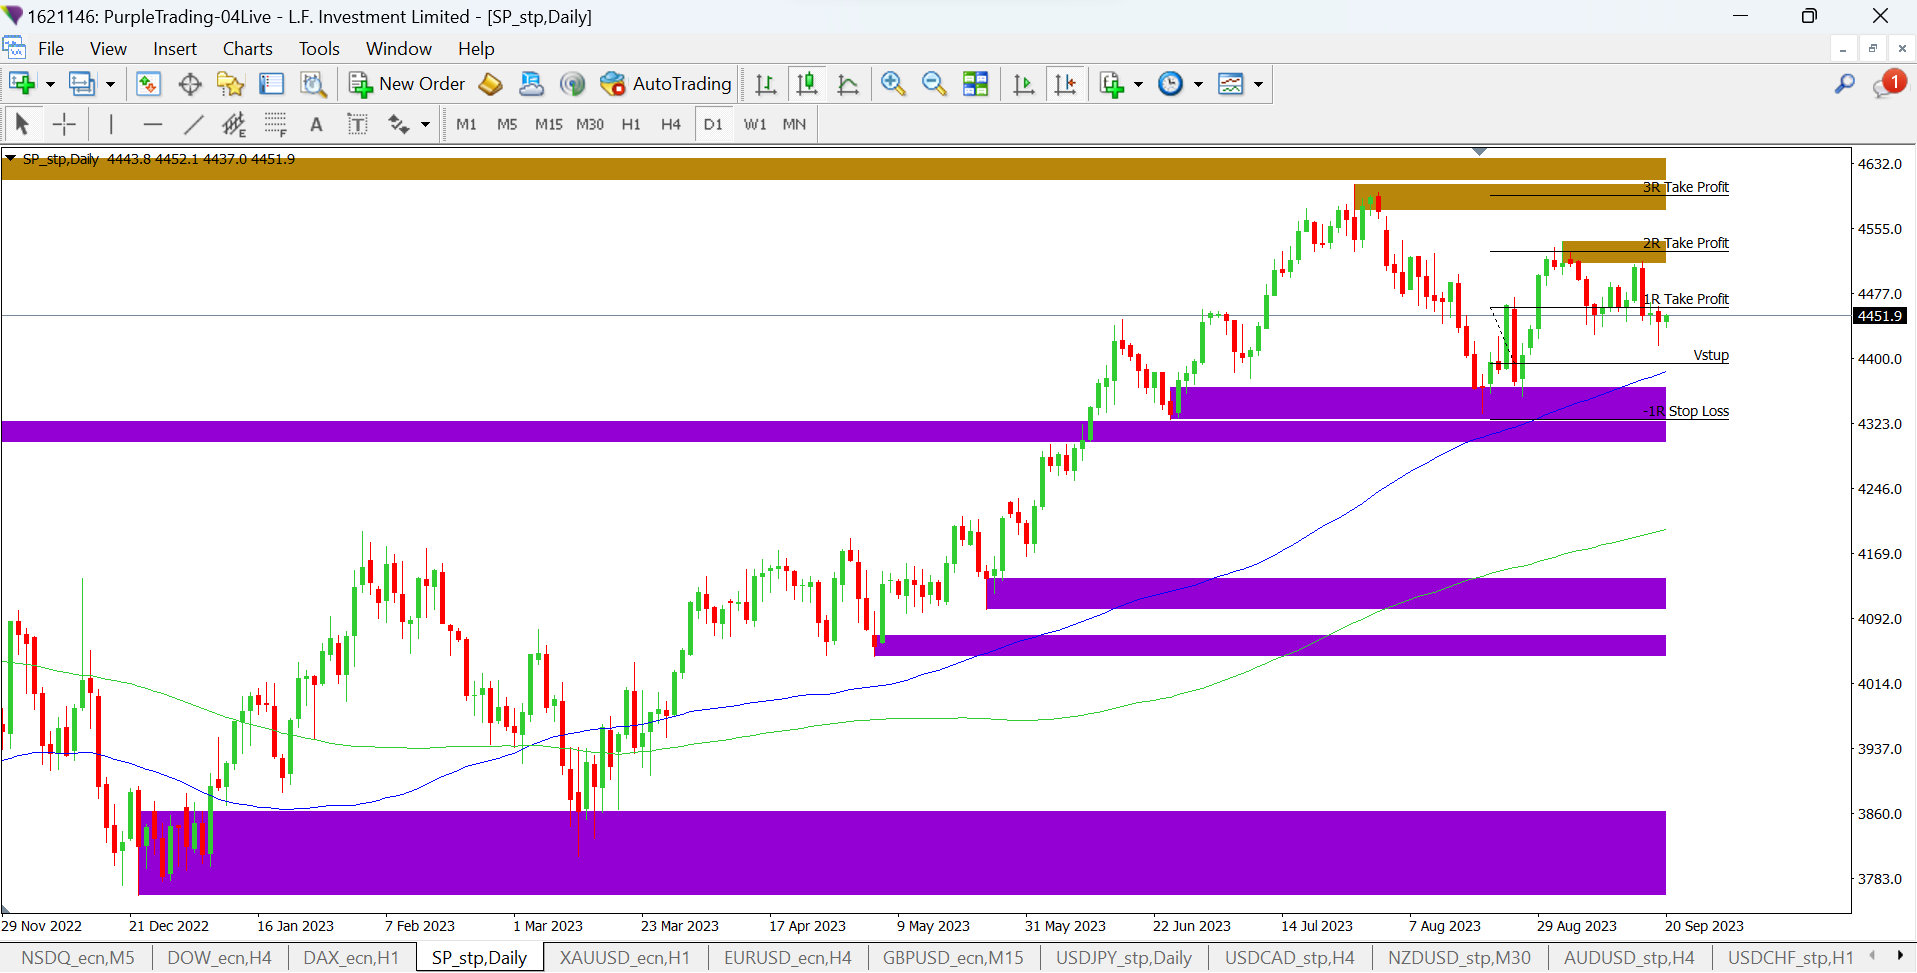Expand the Periods clock dropdown arrow

pos(1198,85)
